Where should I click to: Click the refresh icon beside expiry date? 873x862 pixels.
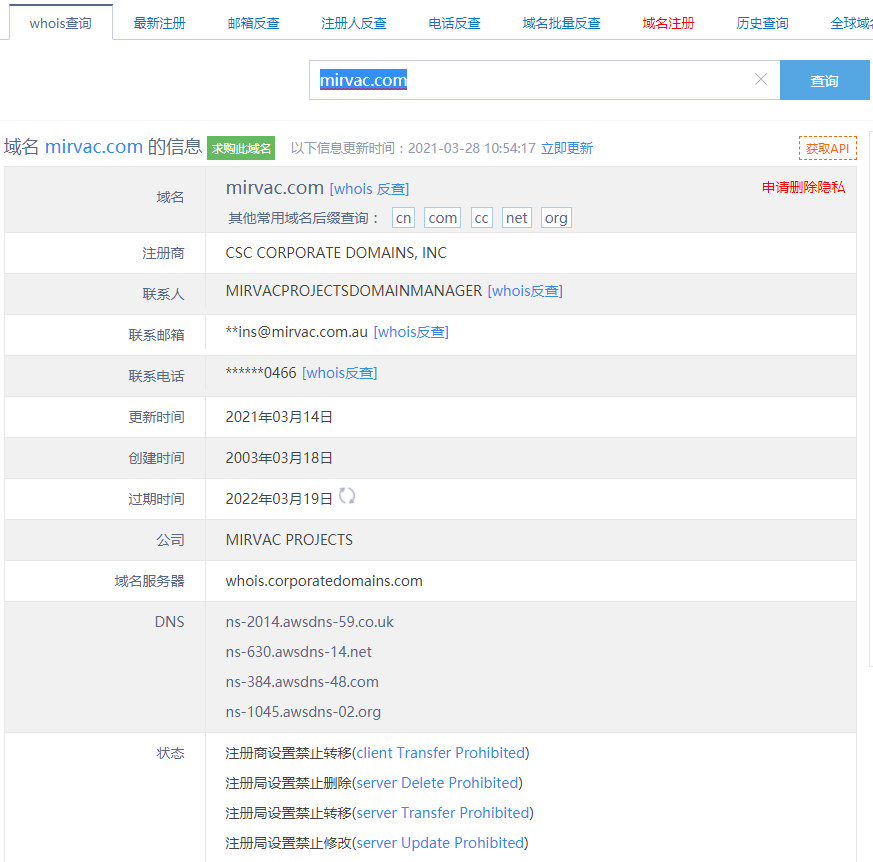(347, 496)
